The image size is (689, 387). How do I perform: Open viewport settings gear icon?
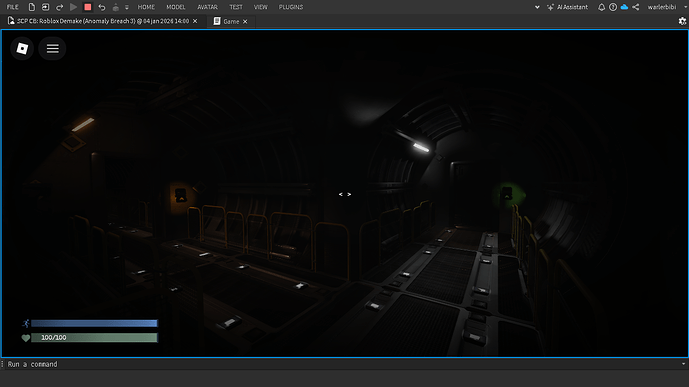(x=682, y=21)
